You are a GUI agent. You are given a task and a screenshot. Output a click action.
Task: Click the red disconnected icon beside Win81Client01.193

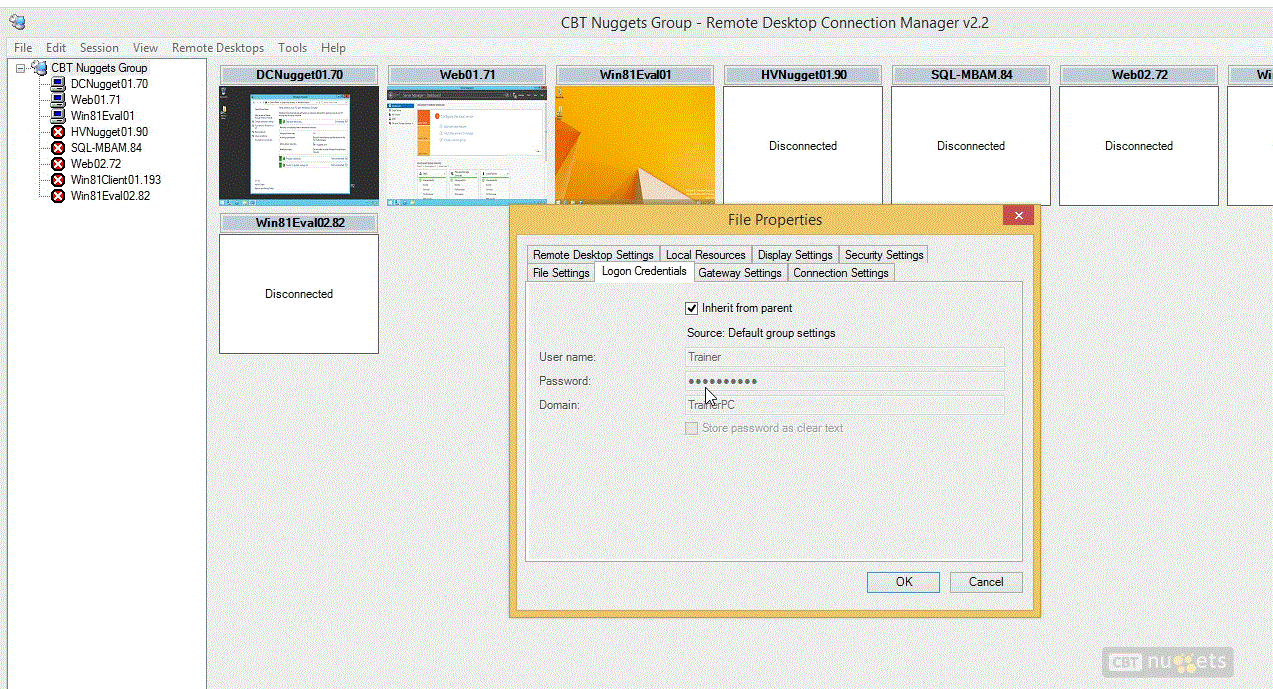(x=58, y=180)
